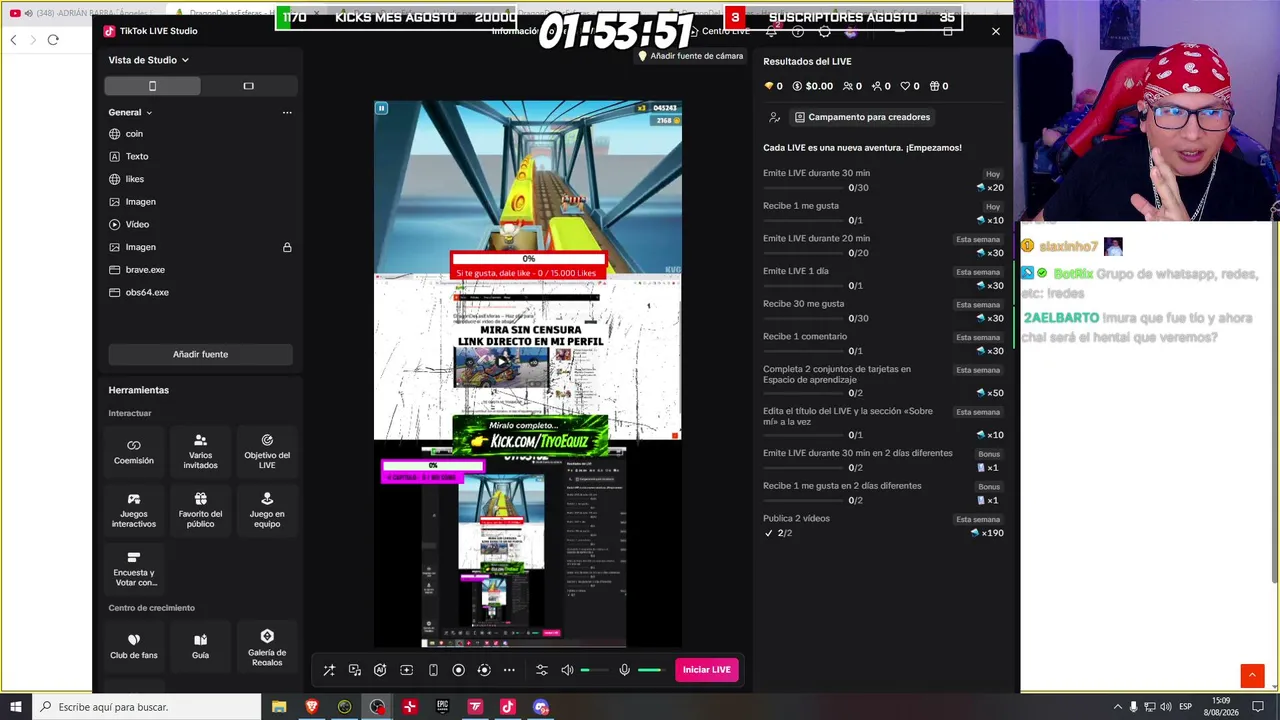Switch to landscape layout view
This screenshot has height=720, width=1280.
click(x=248, y=86)
